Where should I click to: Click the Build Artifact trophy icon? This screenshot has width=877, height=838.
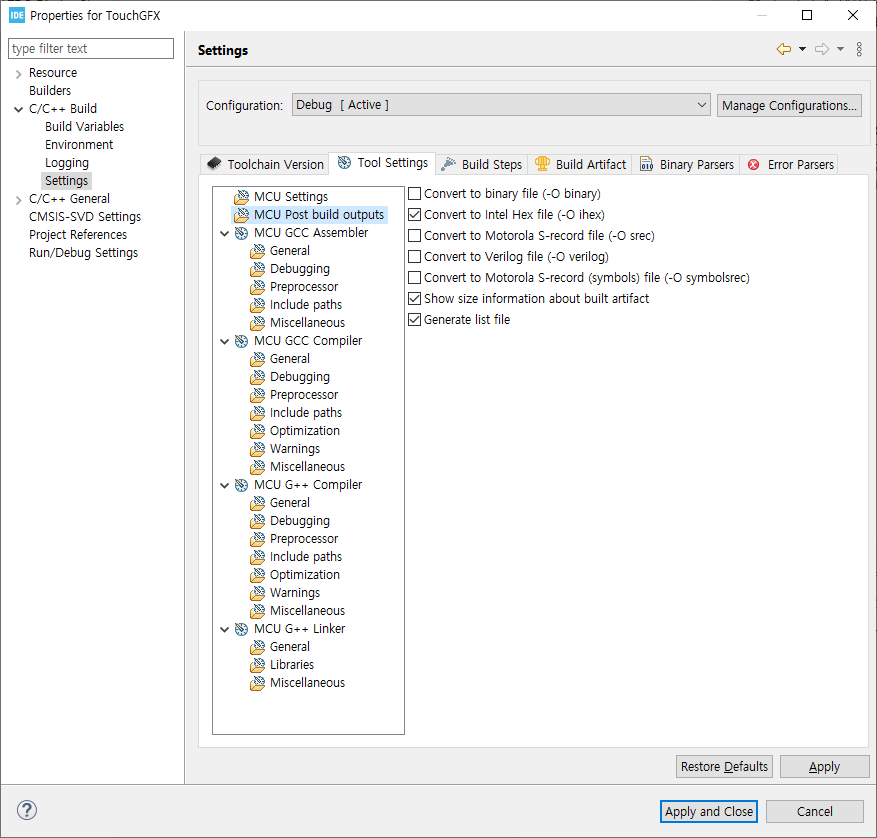[x=542, y=163]
